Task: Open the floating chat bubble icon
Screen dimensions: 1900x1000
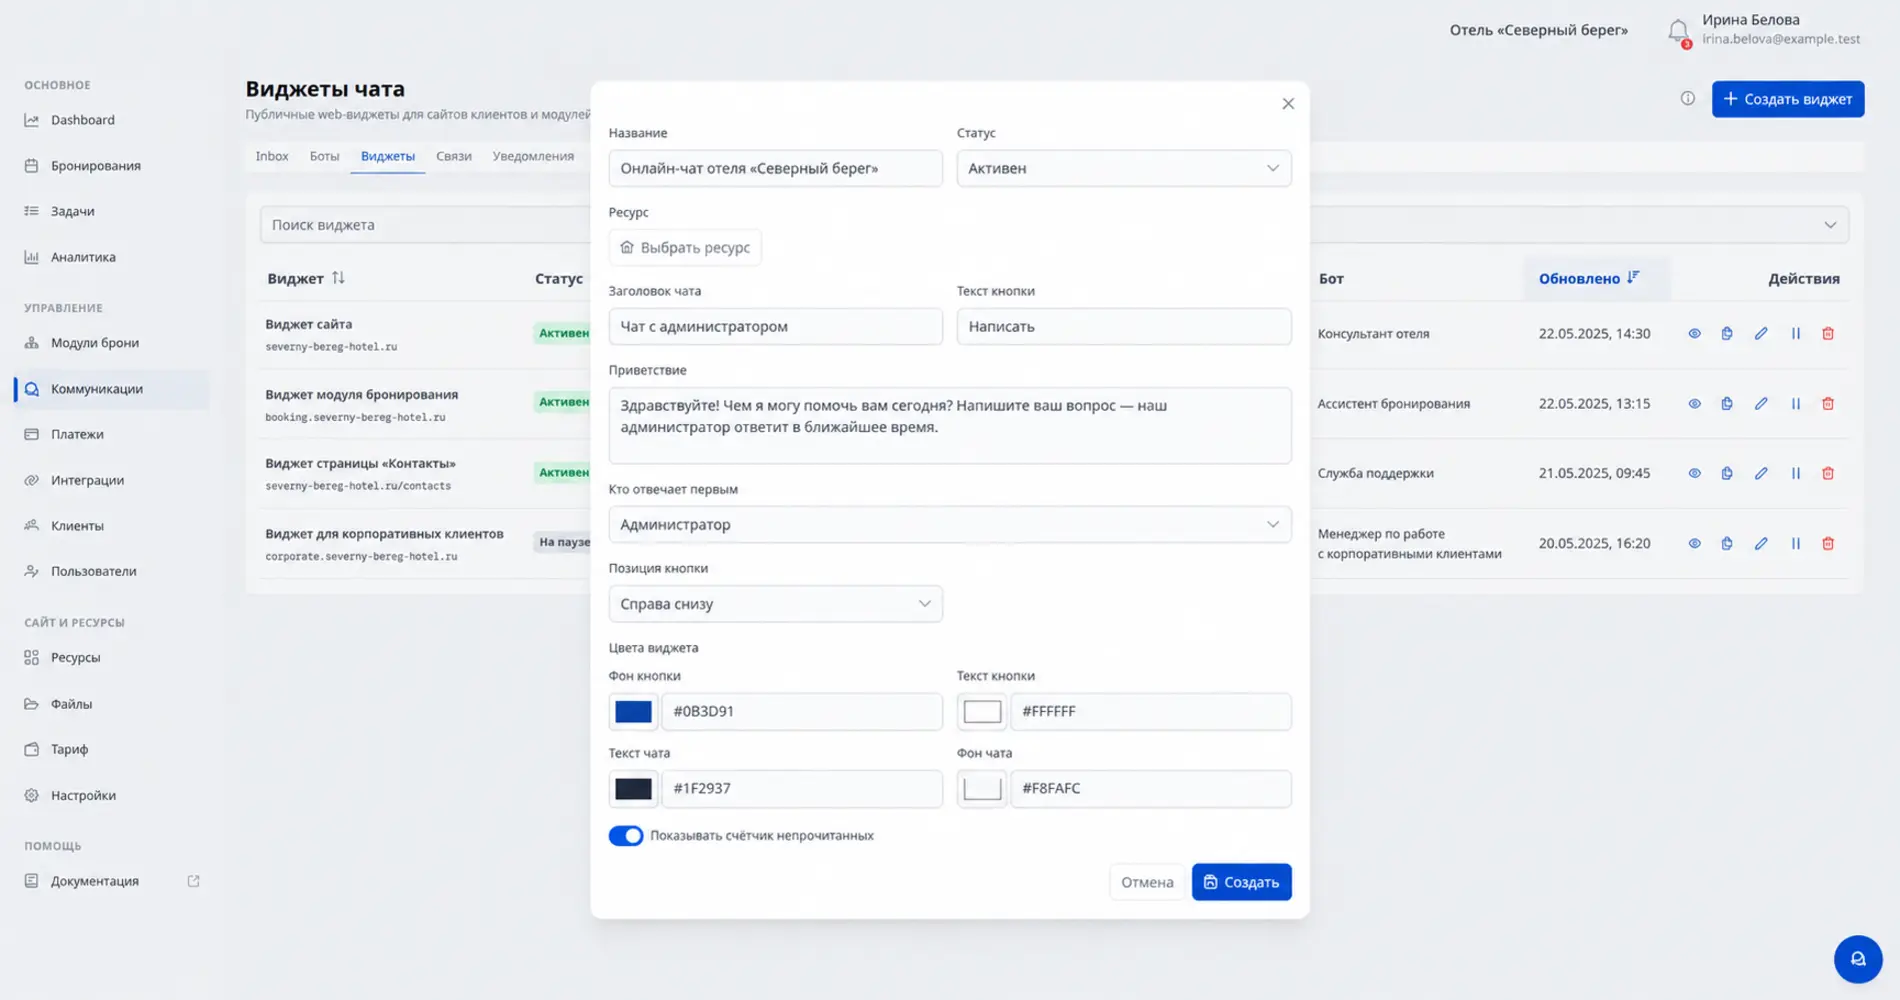Action: click(1858, 959)
